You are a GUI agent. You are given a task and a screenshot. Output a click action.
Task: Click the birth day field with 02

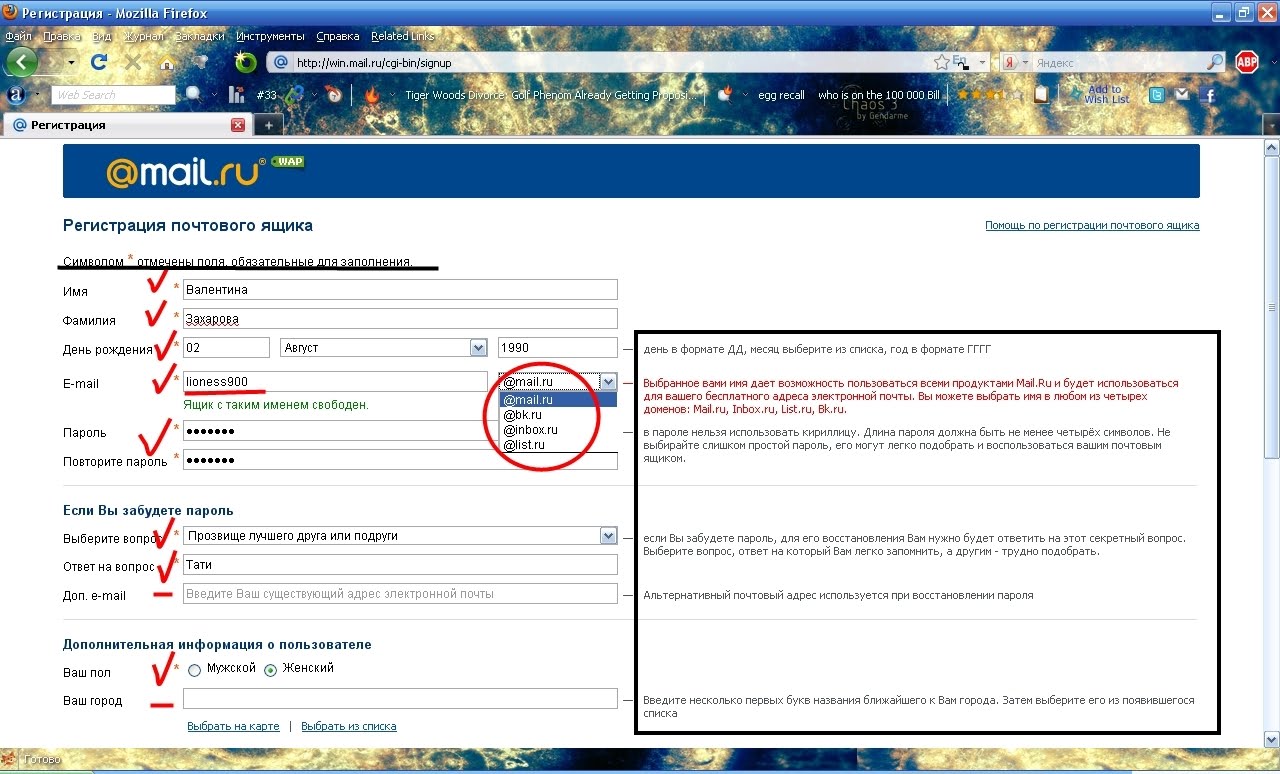pos(226,348)
